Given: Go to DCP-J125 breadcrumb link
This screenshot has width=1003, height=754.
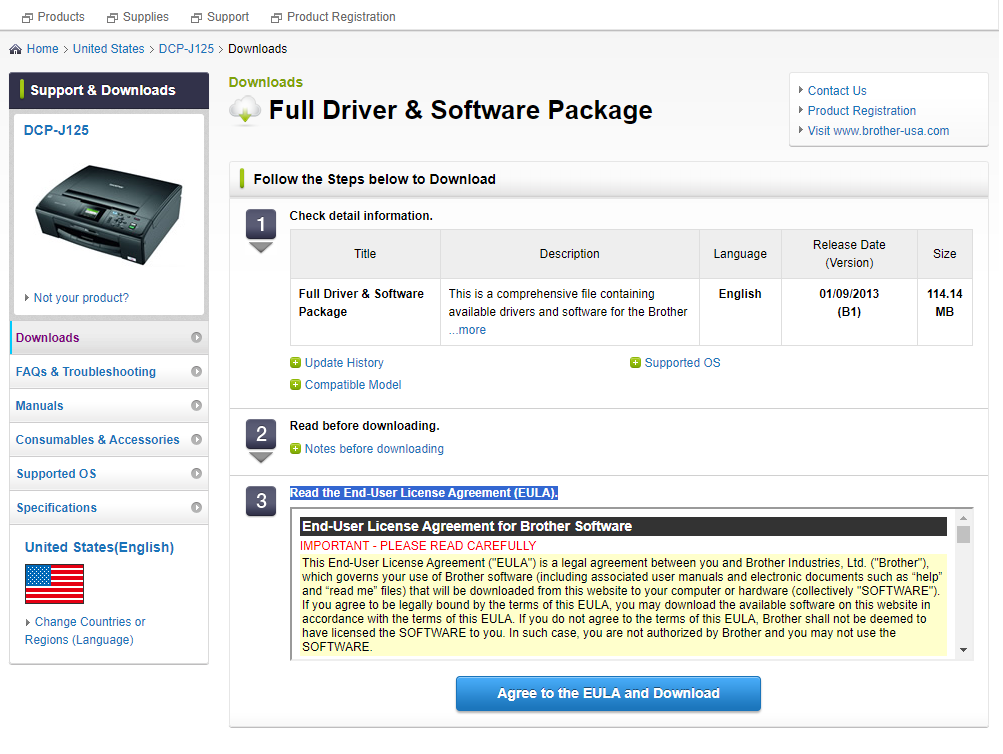Looking at the screenshot, I should [x=186, y=49].
